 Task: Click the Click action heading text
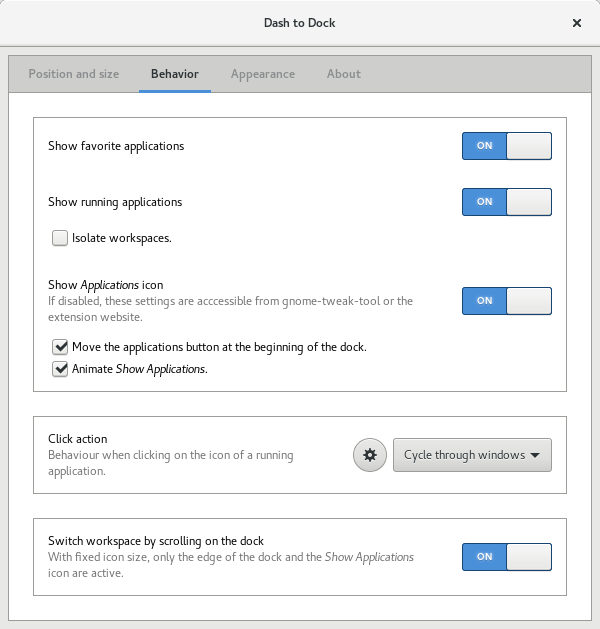point(78,439)
